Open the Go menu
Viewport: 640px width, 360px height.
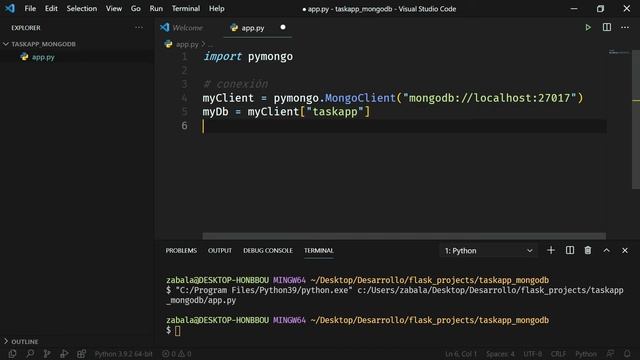(x=136, y=8)
